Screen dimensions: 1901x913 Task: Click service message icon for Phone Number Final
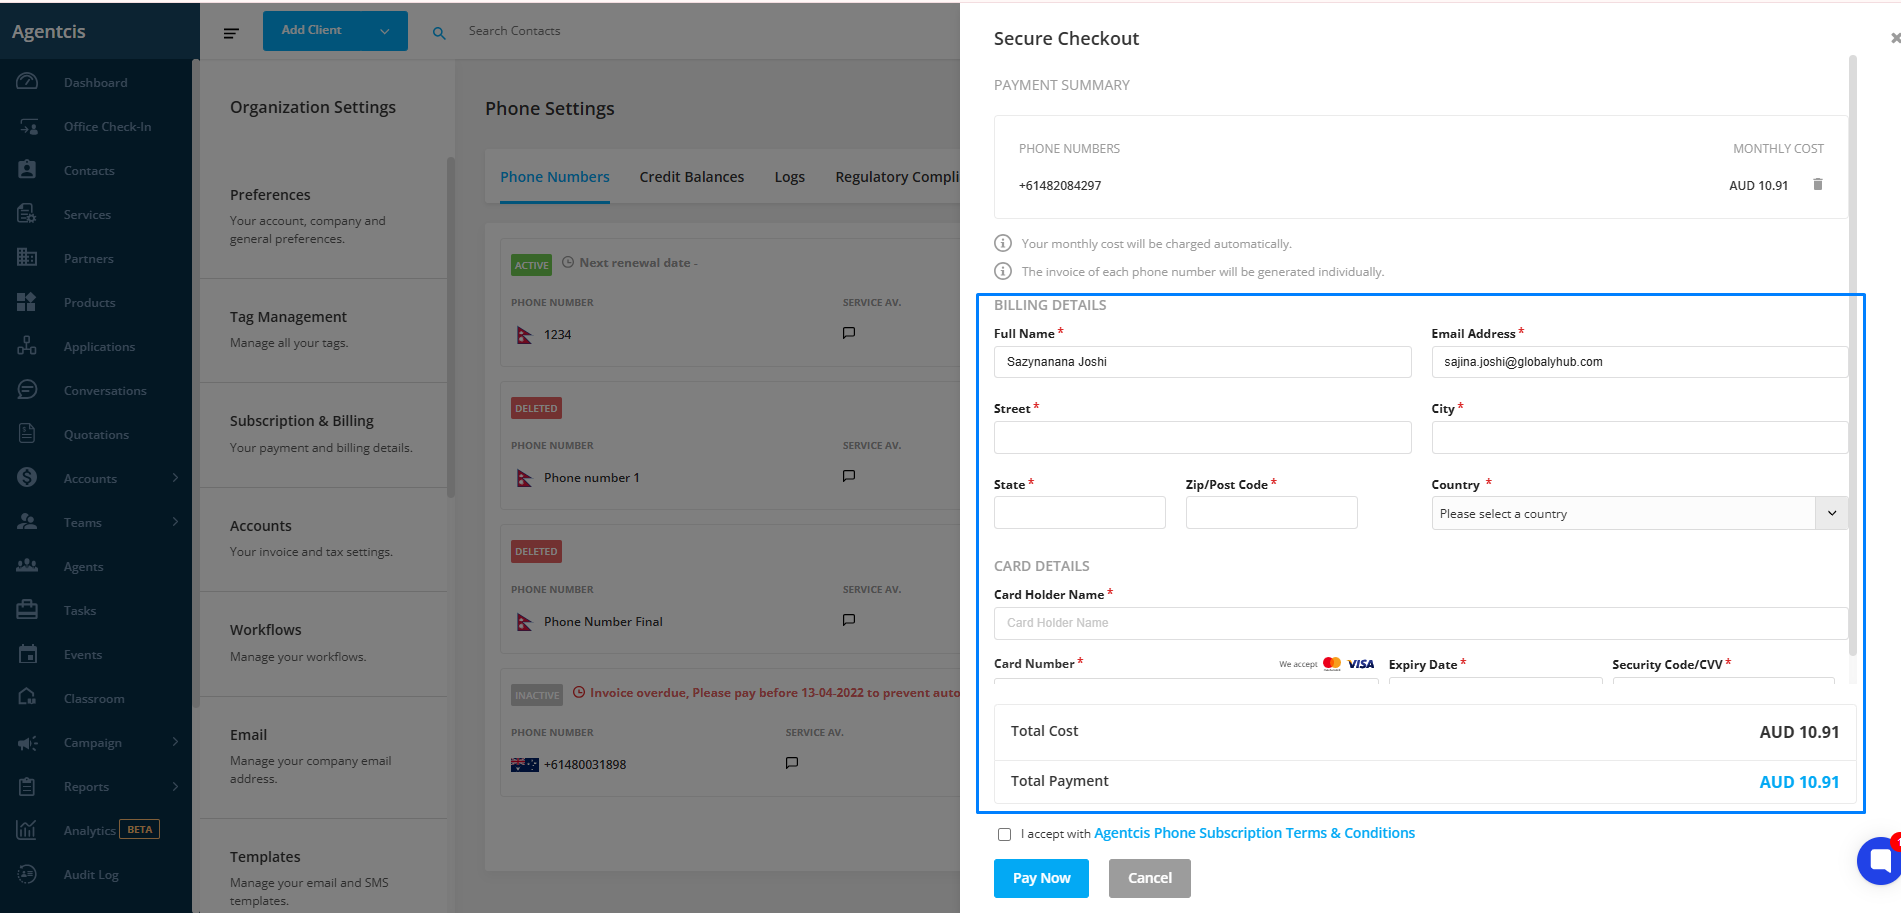(849, 620)
